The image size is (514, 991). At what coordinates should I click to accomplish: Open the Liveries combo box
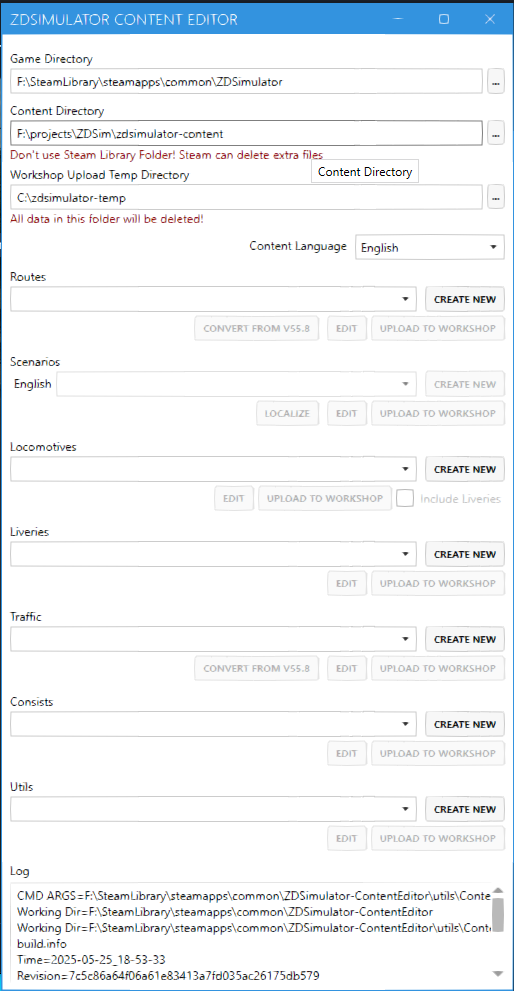click(x=213, y=554)
